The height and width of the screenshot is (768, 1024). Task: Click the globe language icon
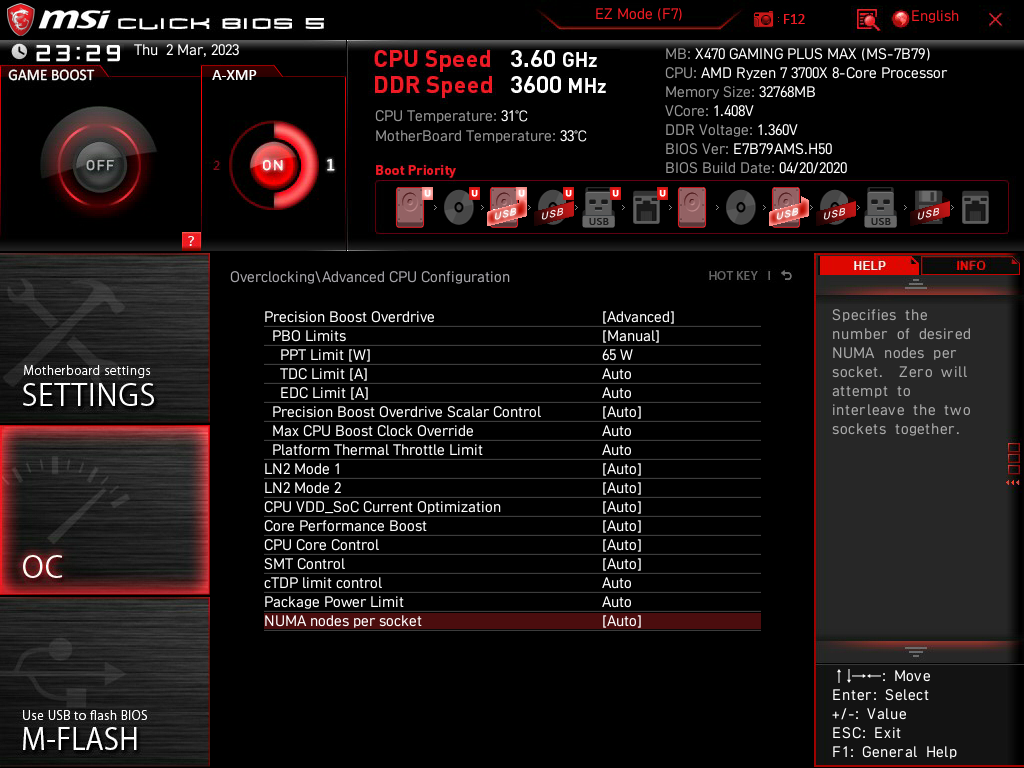click(901, 19)
